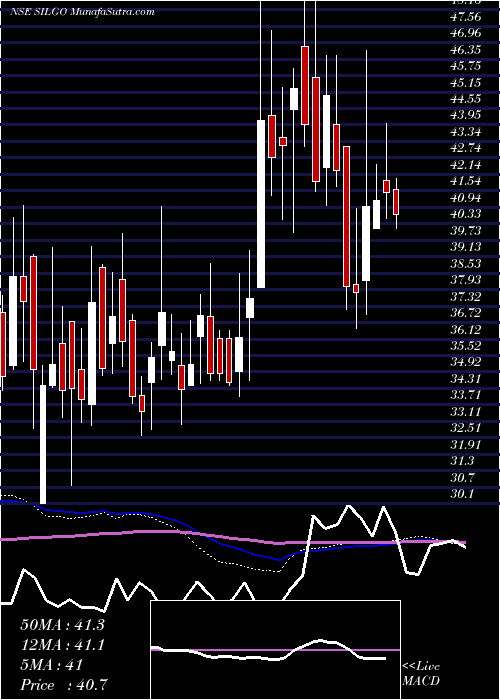The image size is (500, 700).
Task: Click the 37.32 price axis label
Action: pos(466,297)
